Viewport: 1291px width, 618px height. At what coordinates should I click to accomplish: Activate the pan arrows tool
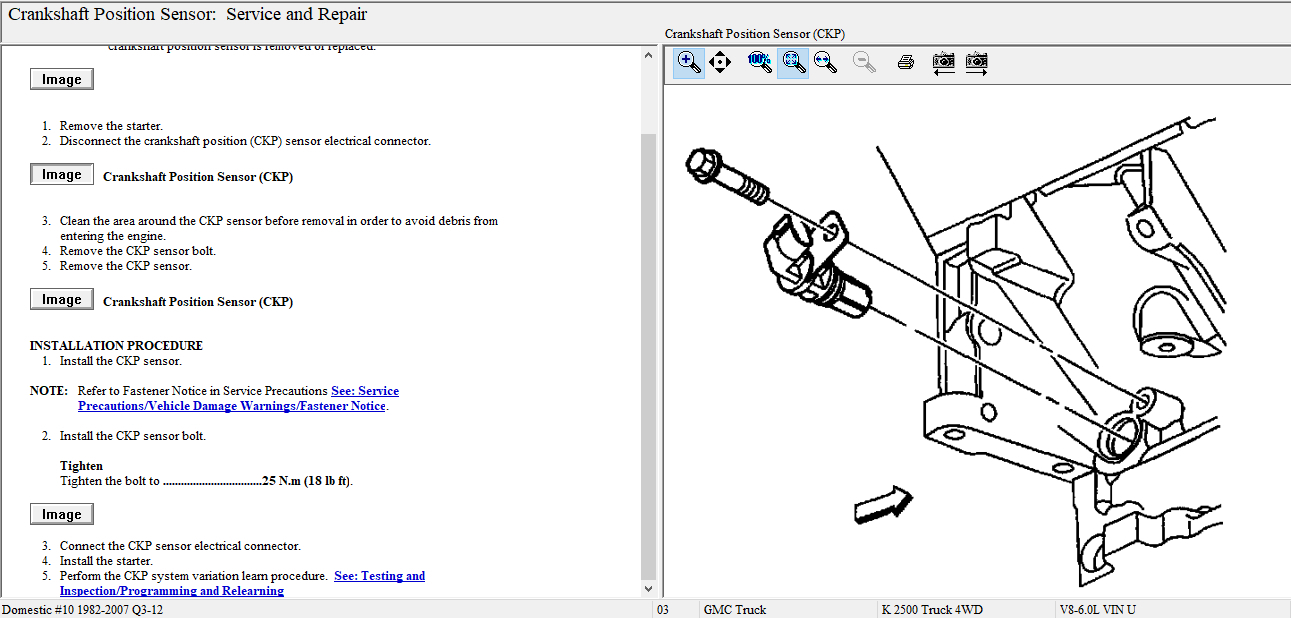point(720,62)
